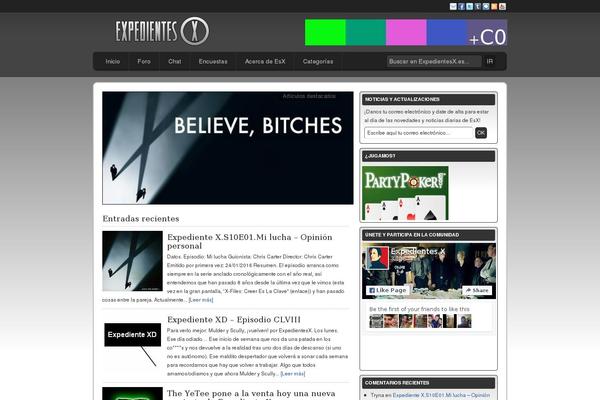Open the Twitter icon in top bar

pyautogui.click(x=470, y=7)
